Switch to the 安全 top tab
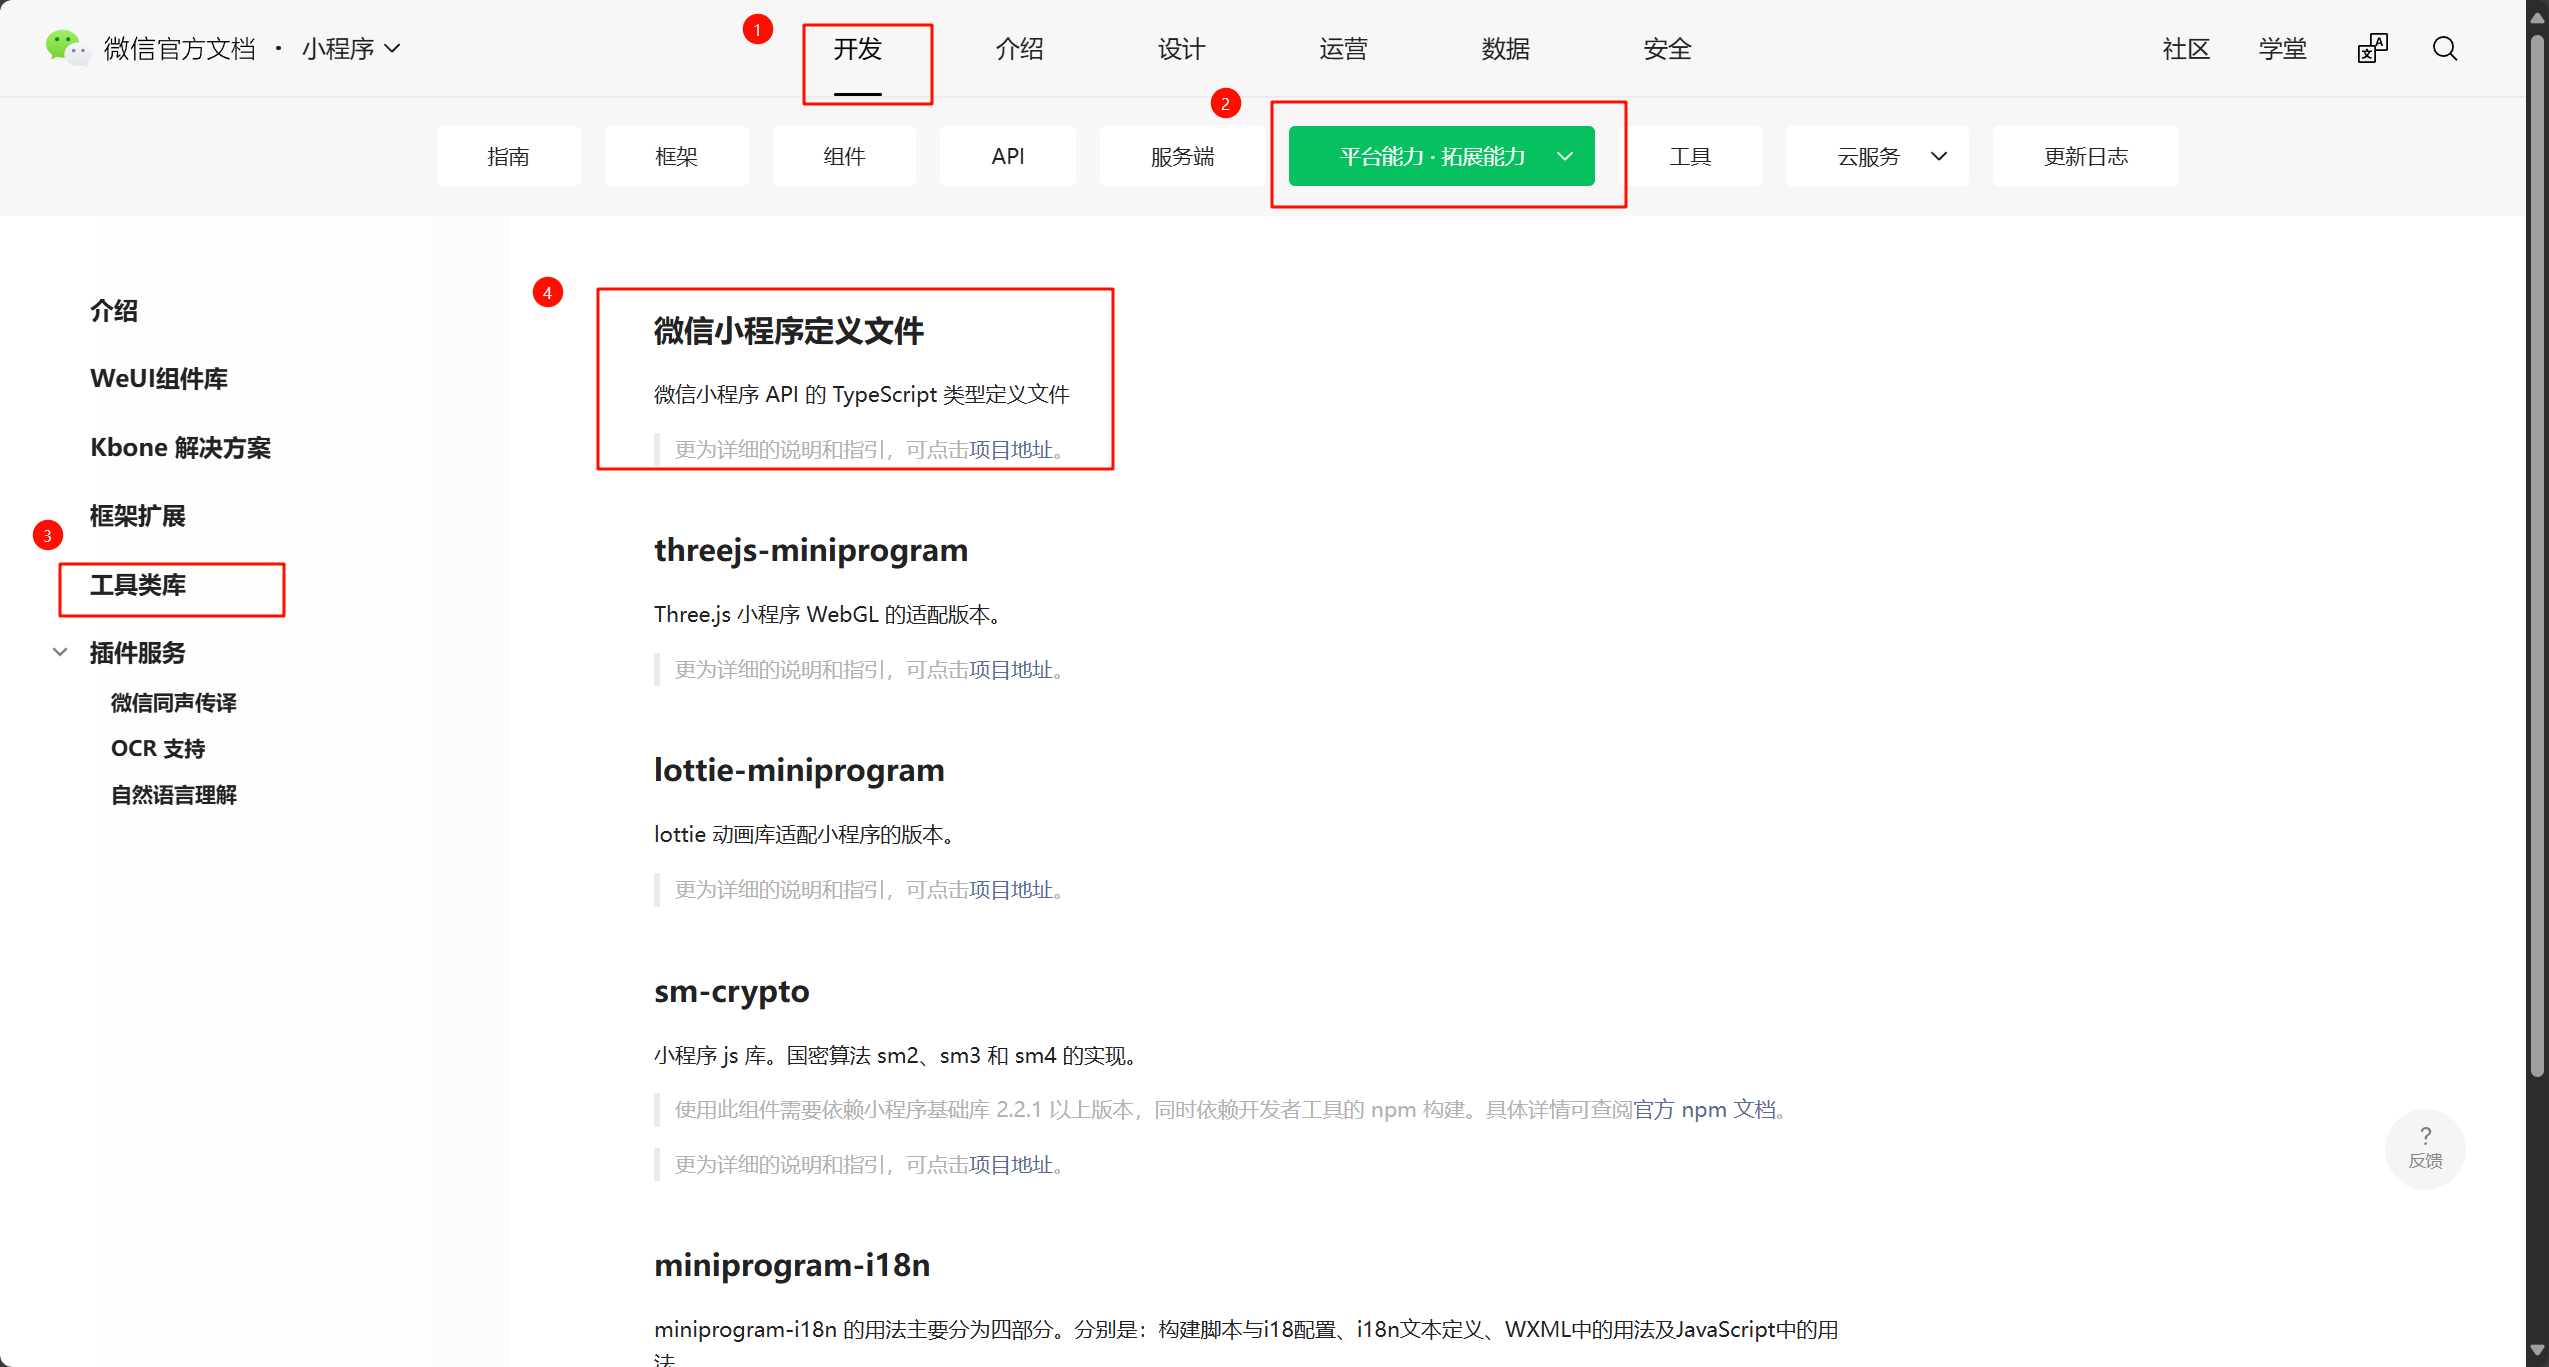Image resolution: width=2549 pixels, height=1367 pixels. pyautogui.click(x=1668, y=49)
